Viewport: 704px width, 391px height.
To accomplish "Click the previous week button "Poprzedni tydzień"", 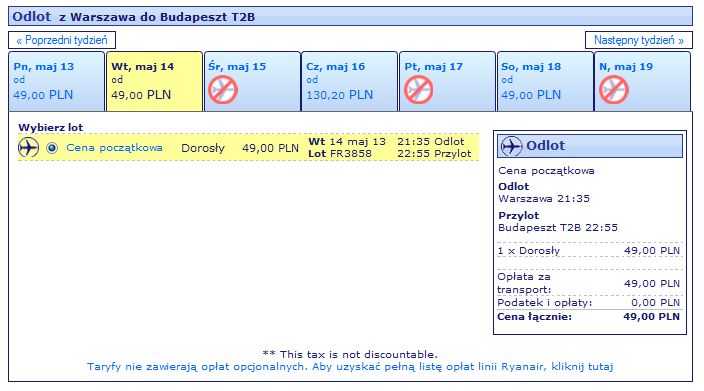I will [x=62, y=40].
